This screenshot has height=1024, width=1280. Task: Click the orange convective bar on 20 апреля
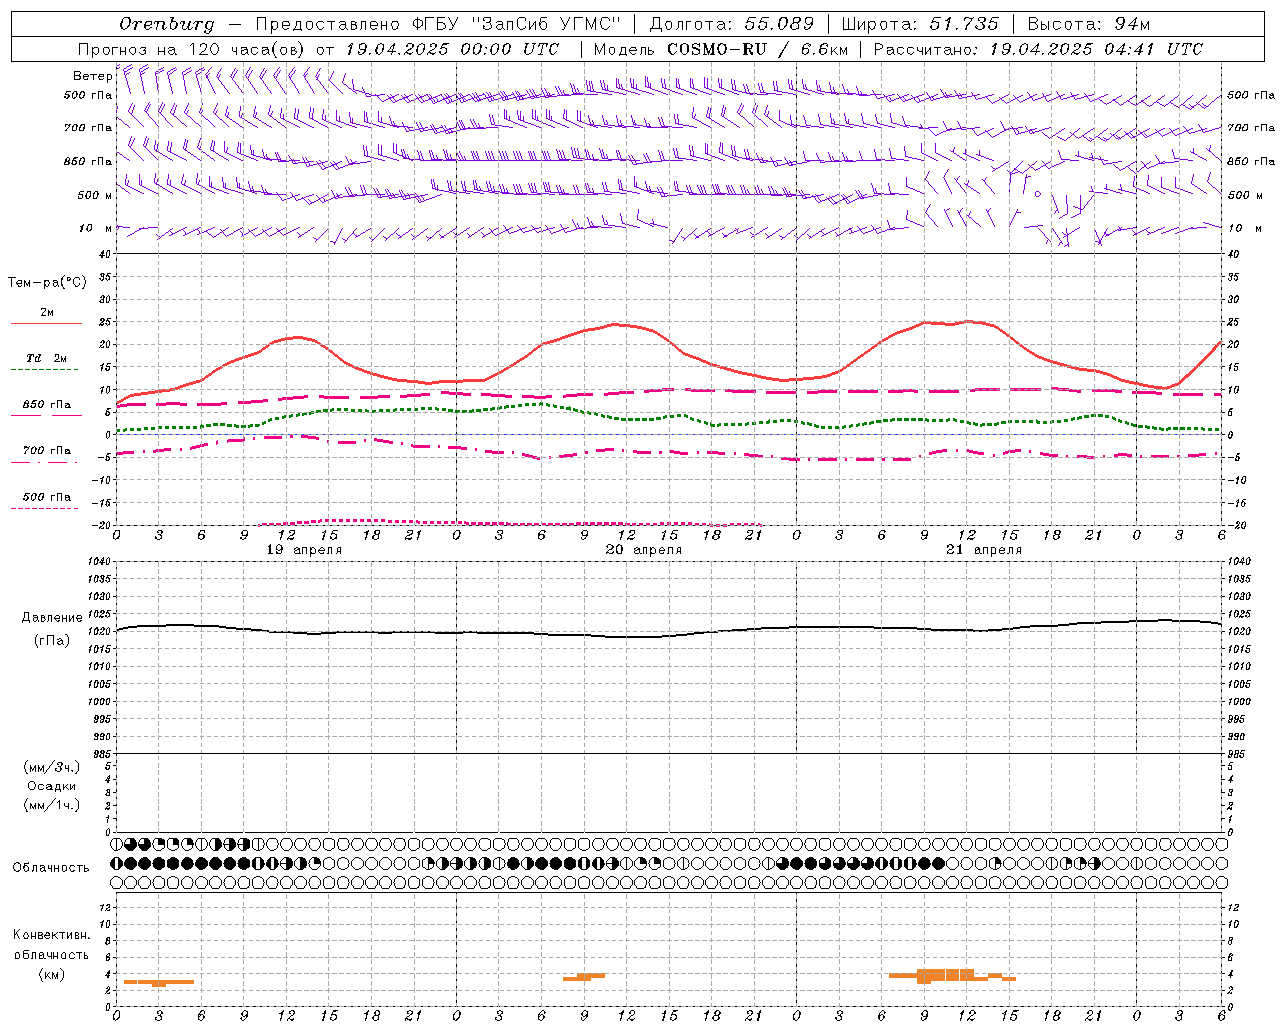[584, 976]
